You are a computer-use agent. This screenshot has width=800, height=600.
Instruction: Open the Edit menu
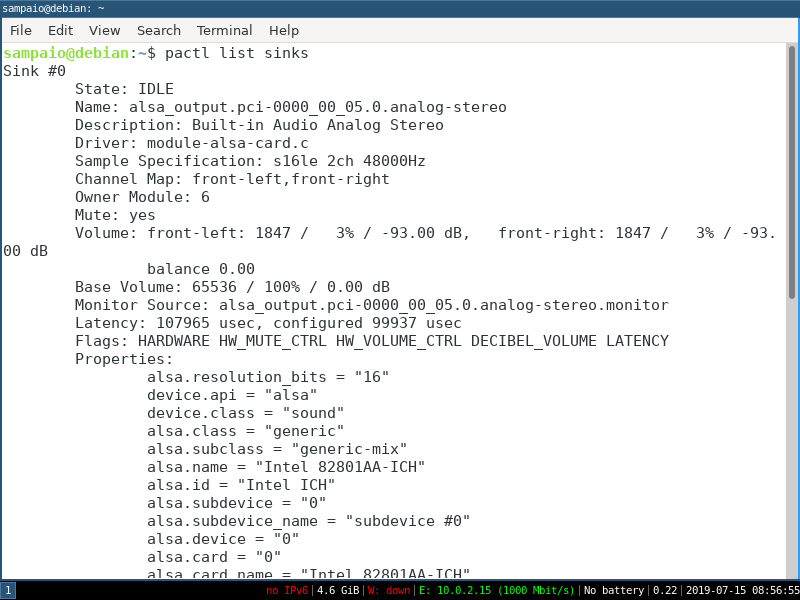(x=60, y=30)
